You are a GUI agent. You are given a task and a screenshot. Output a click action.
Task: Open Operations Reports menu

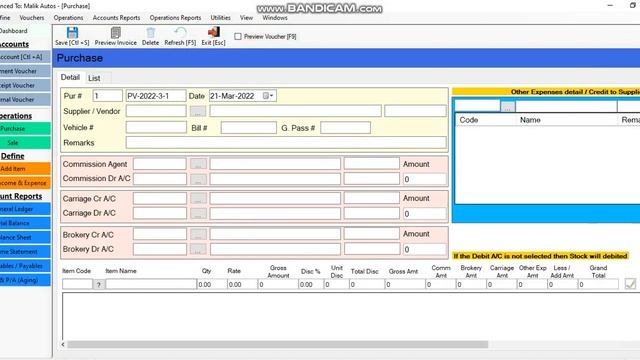[176, 18]
